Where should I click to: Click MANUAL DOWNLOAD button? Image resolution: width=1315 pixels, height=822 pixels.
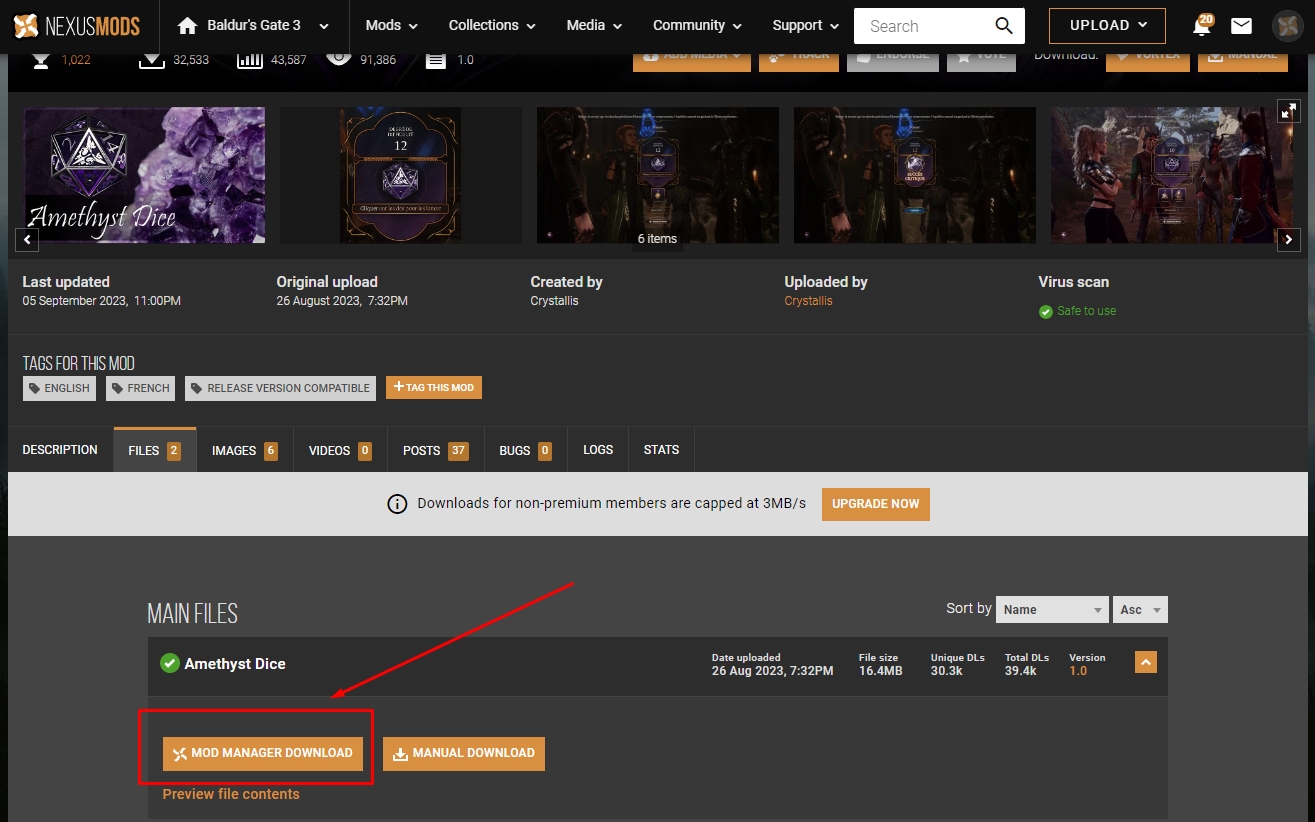(x=463, y=753)
